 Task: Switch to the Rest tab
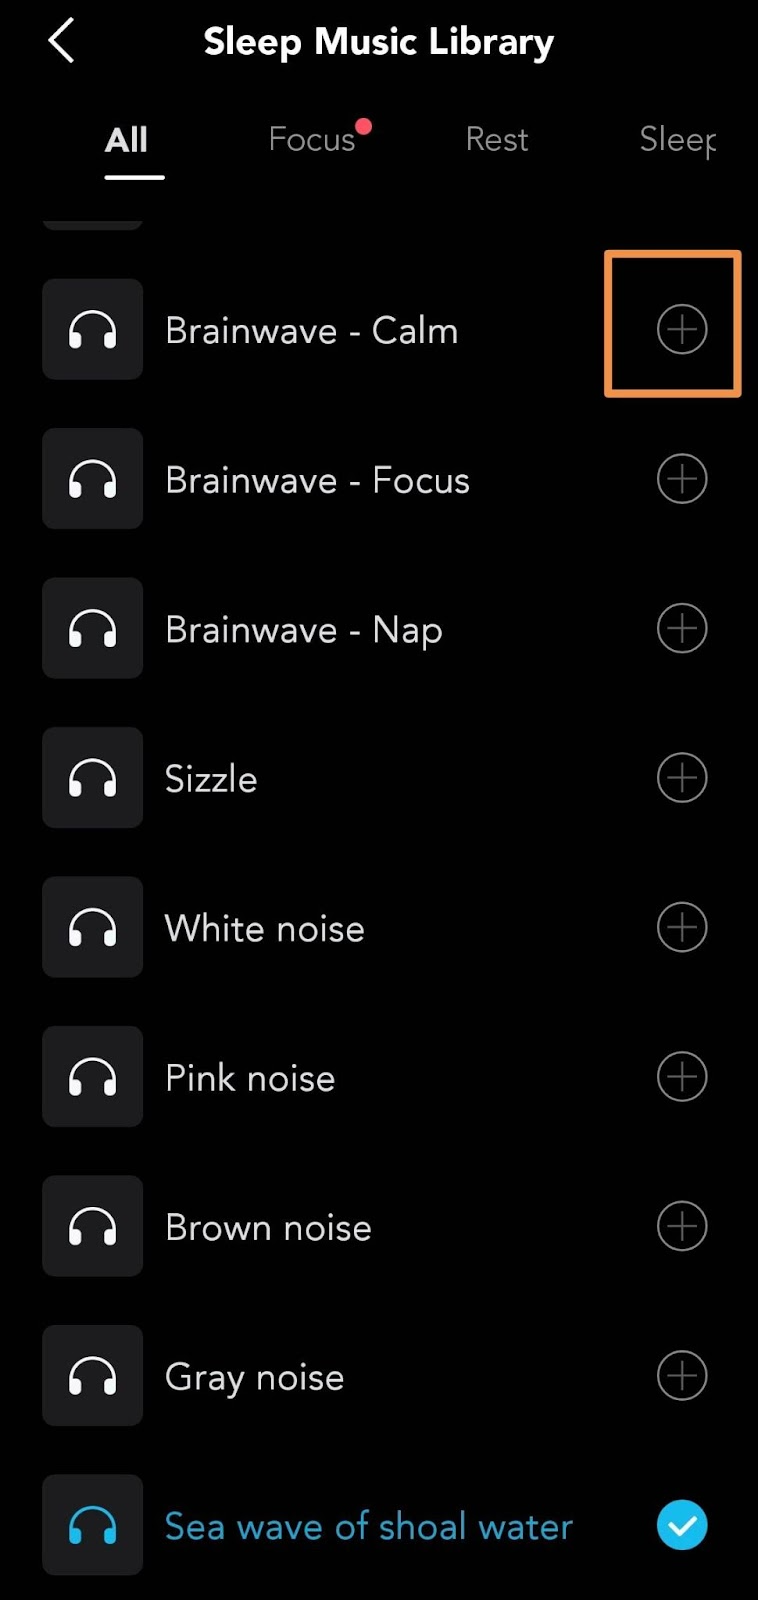pos(497,140)
